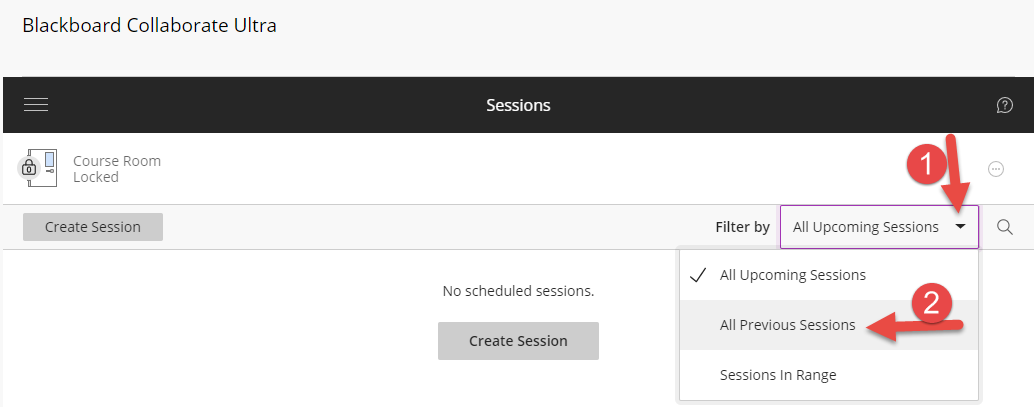Click checkmark beside All Upcoming Sessions
Image resolution: width=1034 pixels, height=407 pixels.
coord(700,275)
